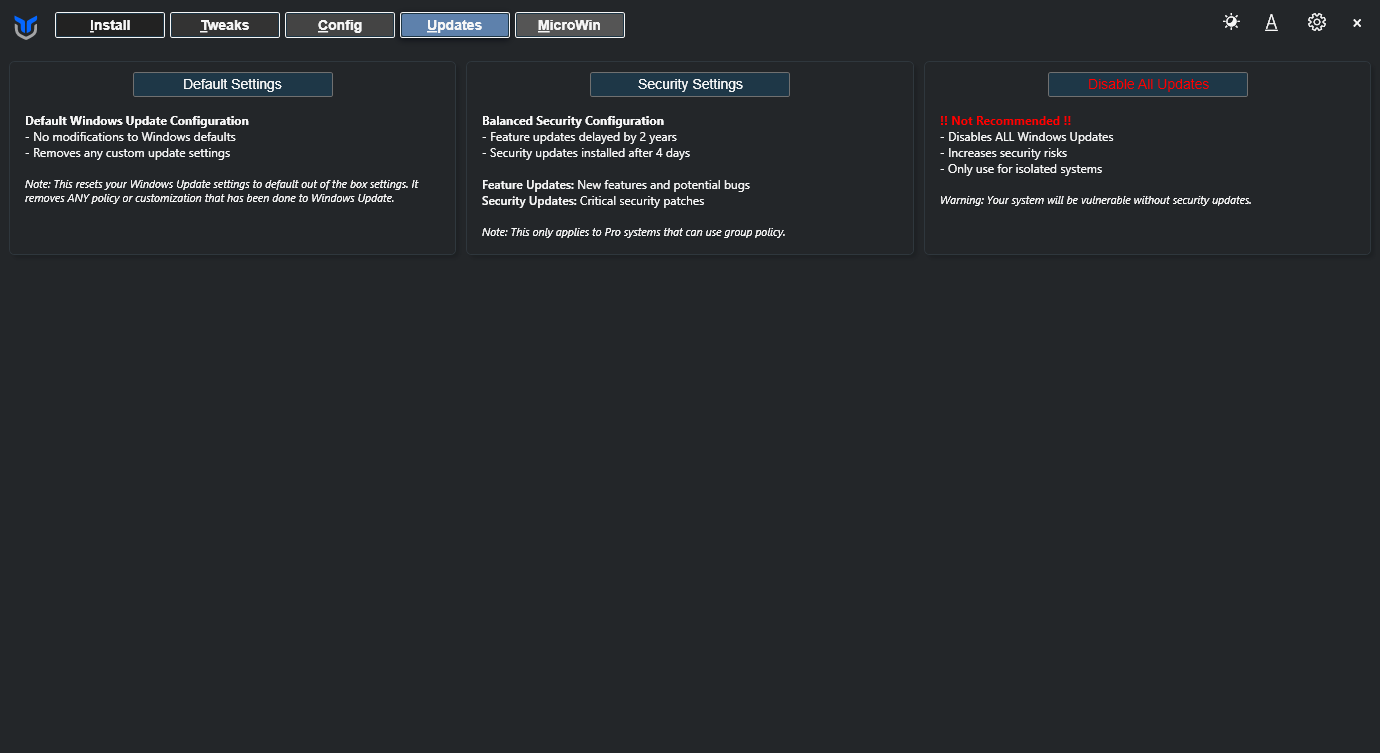Viewport: 1380px width, 753px height.
Task: Close the WinUtil window with X
Action: (1357, 23)
